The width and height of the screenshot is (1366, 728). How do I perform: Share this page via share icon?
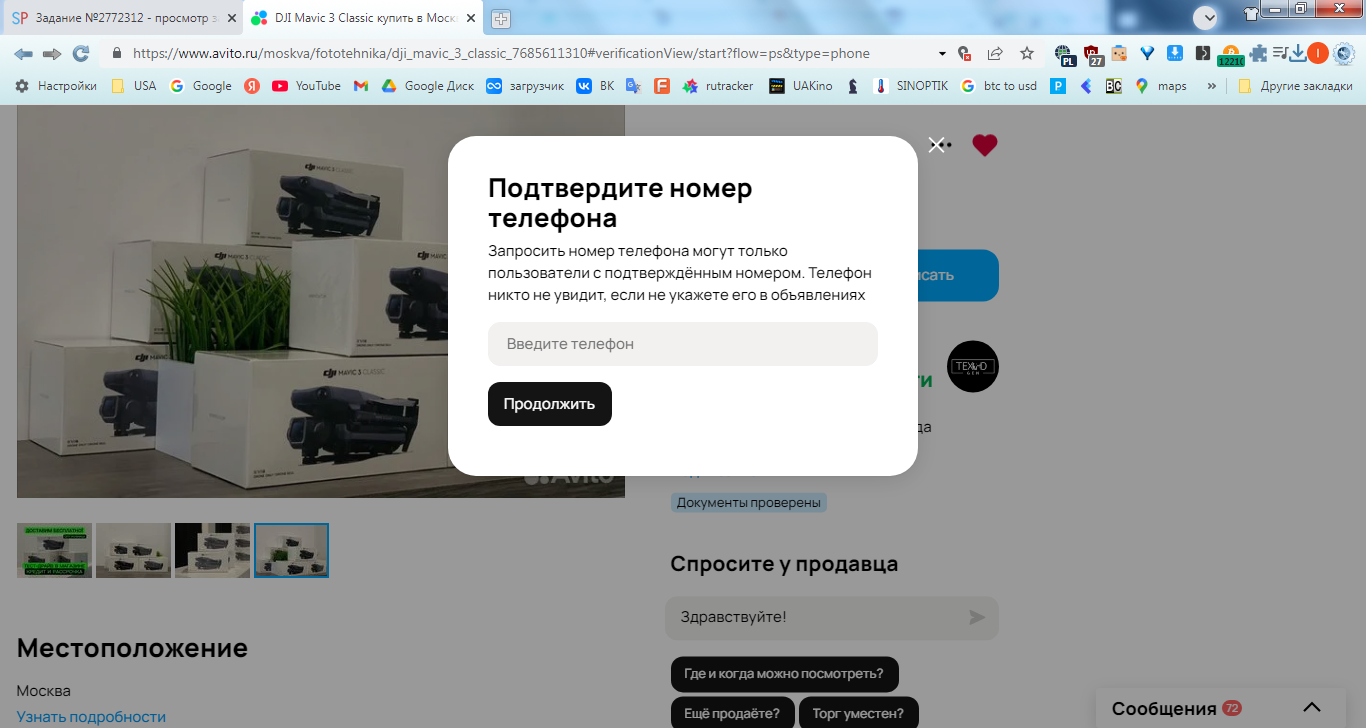coord(995,54)
